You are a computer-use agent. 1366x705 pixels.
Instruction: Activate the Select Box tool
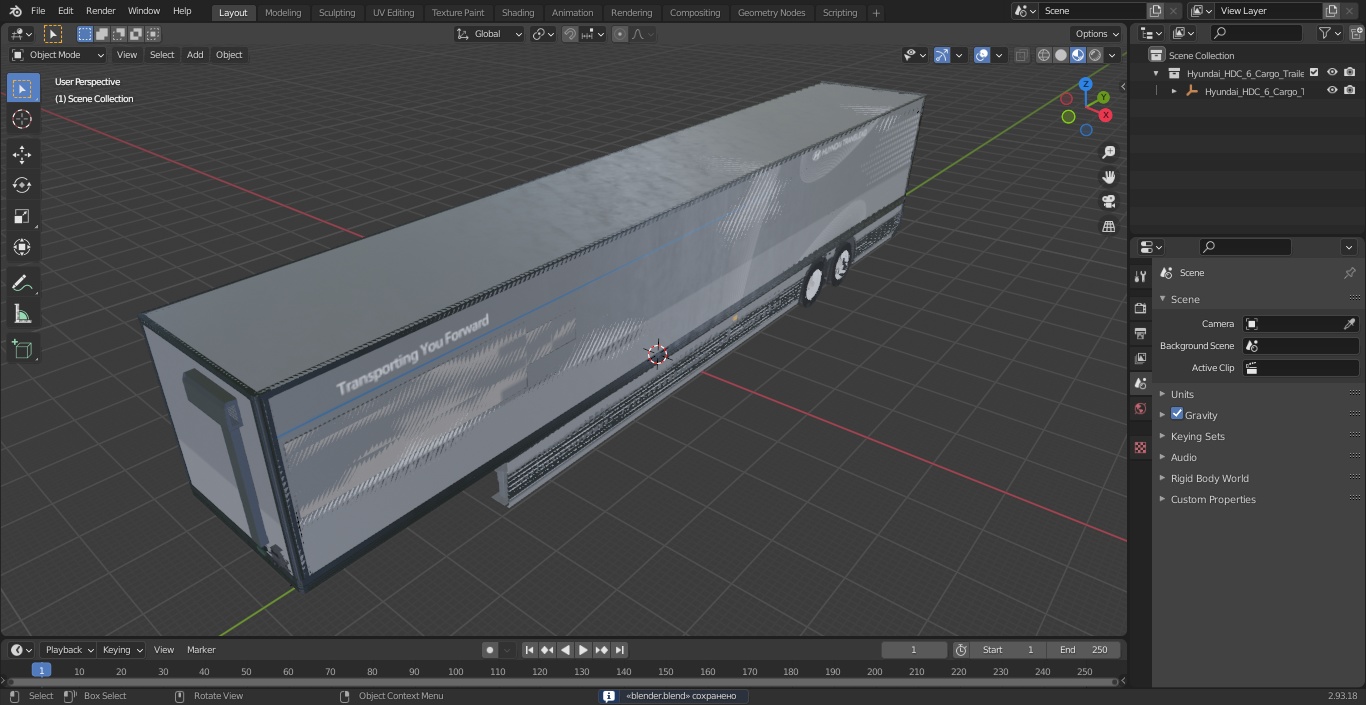pos(22,89)
